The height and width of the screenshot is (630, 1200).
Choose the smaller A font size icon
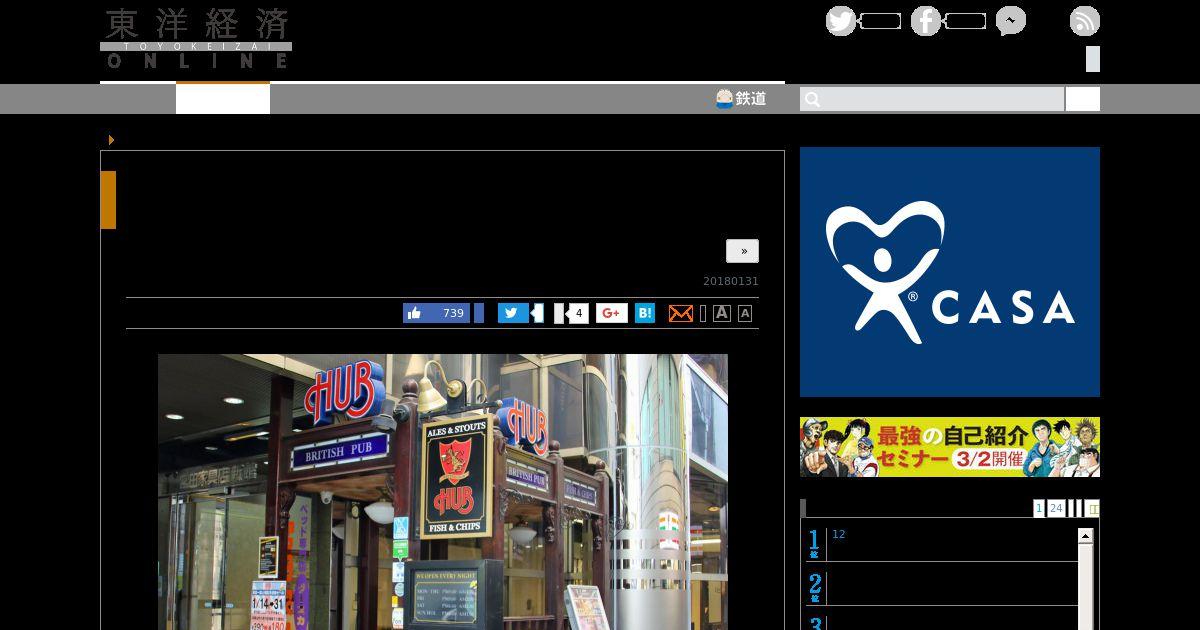click(x=745, y=314)
